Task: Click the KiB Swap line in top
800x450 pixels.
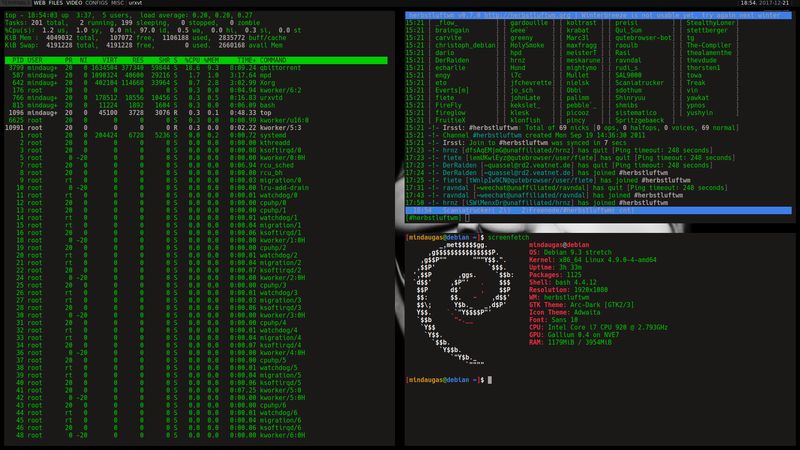Action: click(x=146, y=45)
